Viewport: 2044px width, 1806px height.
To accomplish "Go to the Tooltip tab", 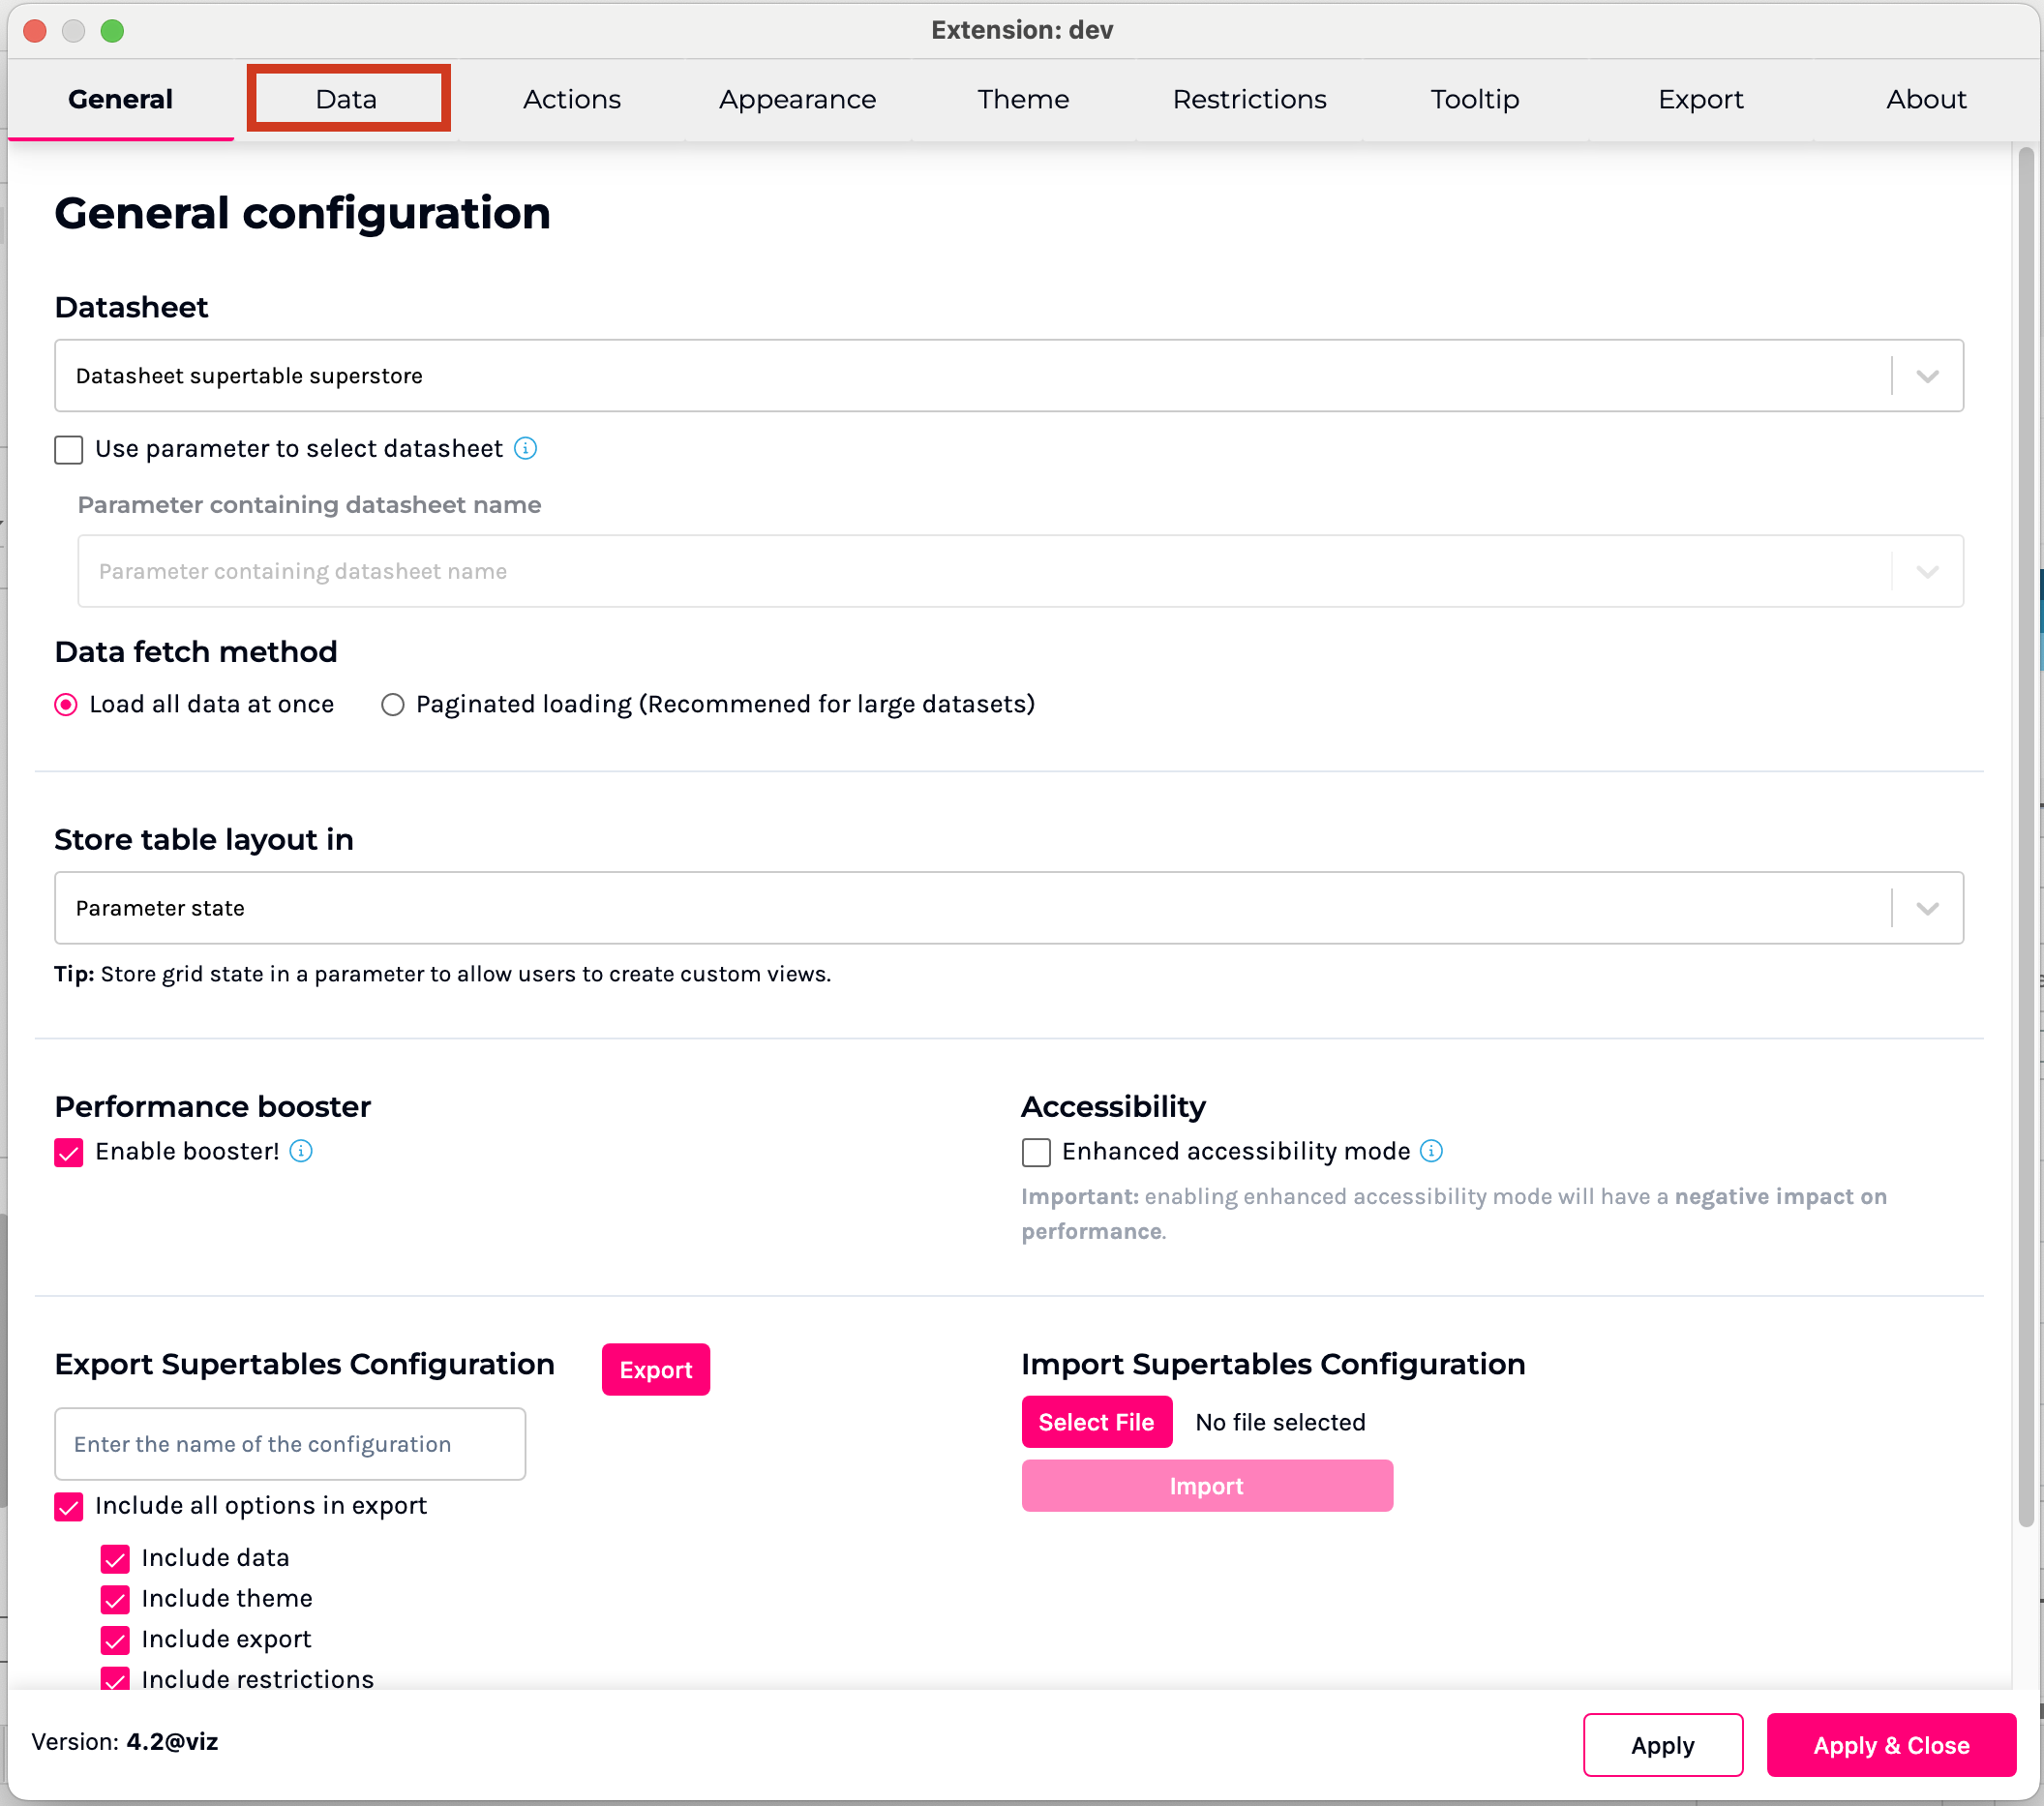I will click(x=1474, y=99).
